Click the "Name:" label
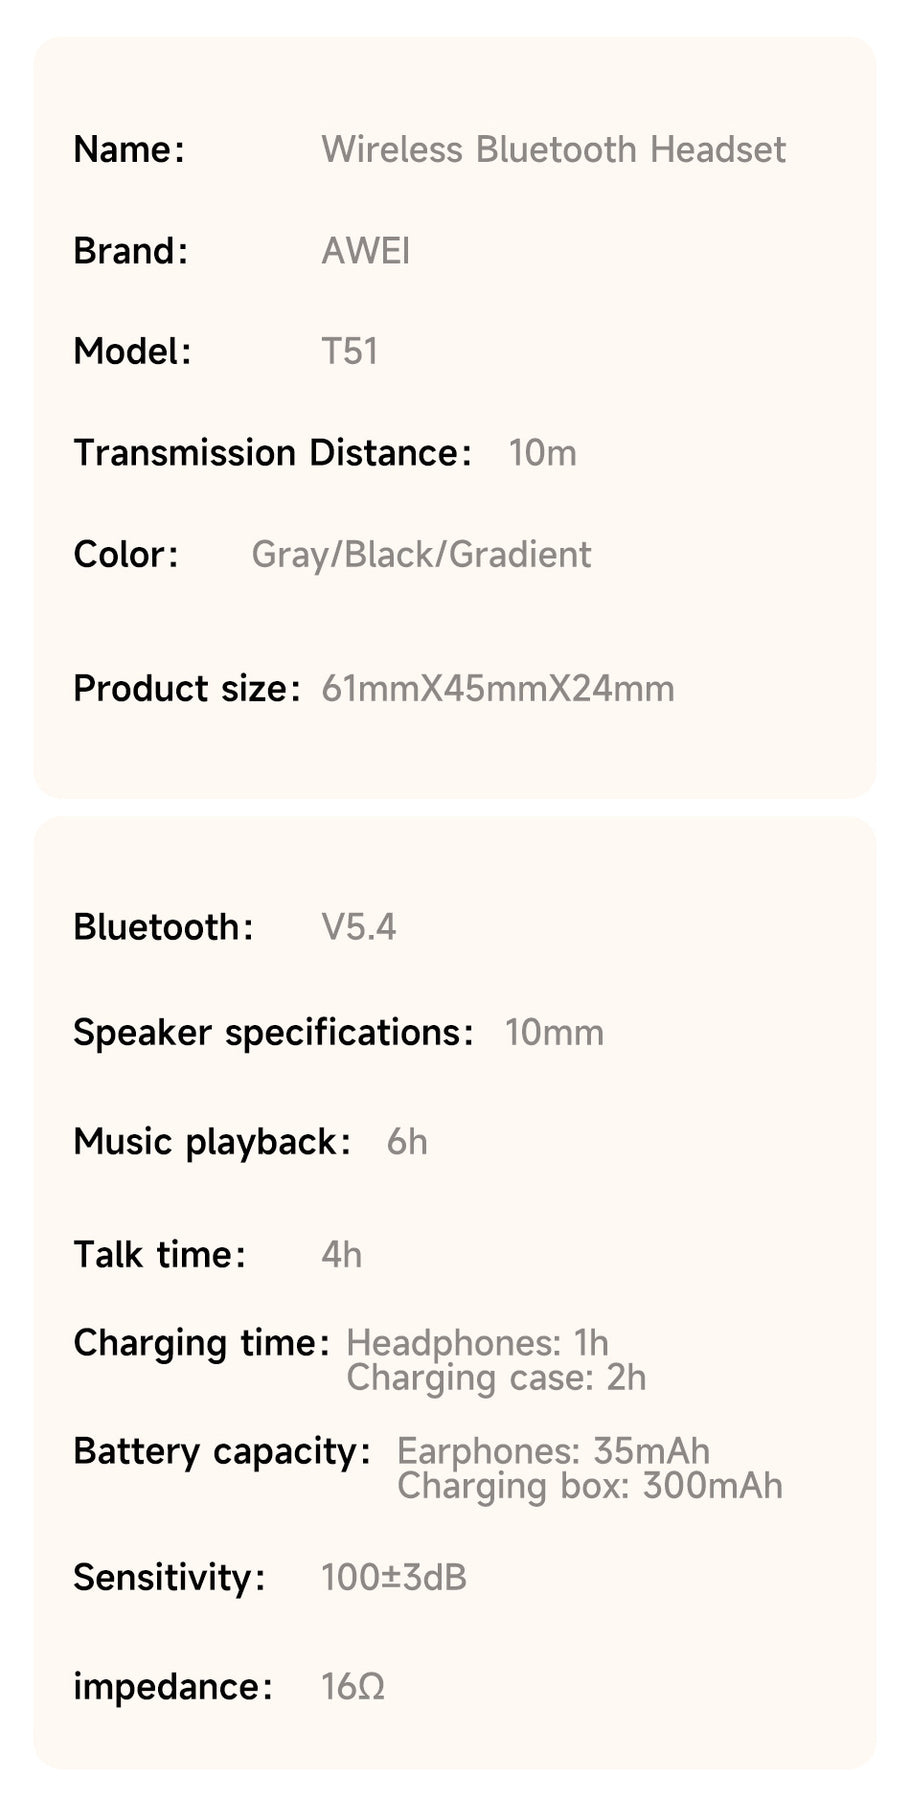Screen dimensions: 910x1800 point(129,150)
